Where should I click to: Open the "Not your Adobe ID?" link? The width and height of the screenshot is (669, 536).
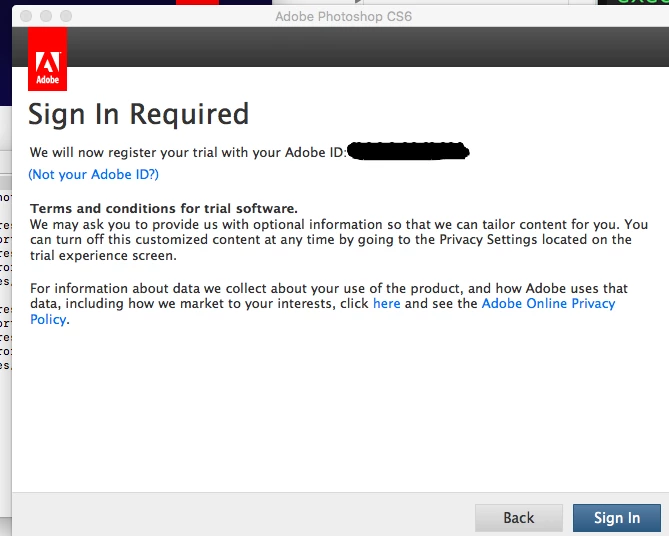pyautogui.click(x=93, y=175)
